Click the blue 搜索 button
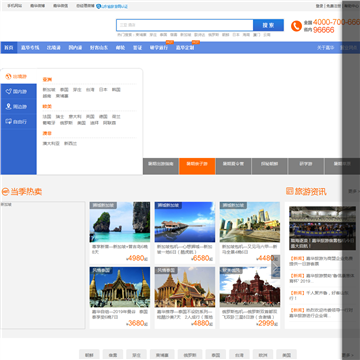 point(268,25)
